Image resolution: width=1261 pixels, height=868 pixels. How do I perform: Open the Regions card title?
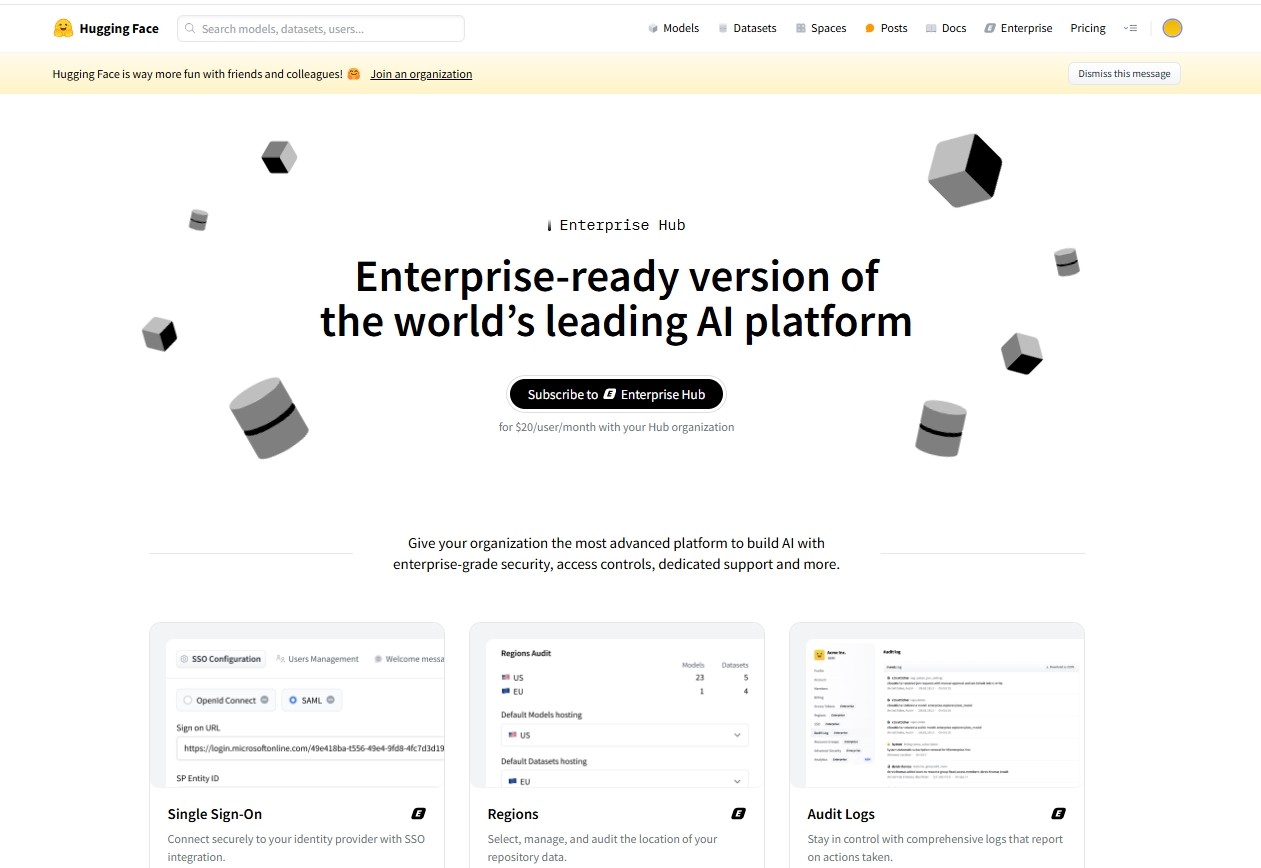513,814
